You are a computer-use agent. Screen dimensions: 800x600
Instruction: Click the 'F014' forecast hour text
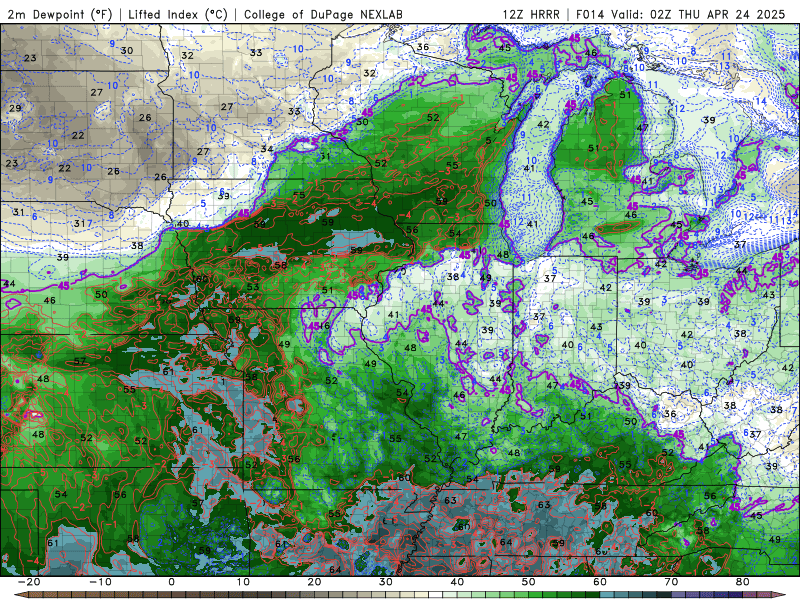590,14
